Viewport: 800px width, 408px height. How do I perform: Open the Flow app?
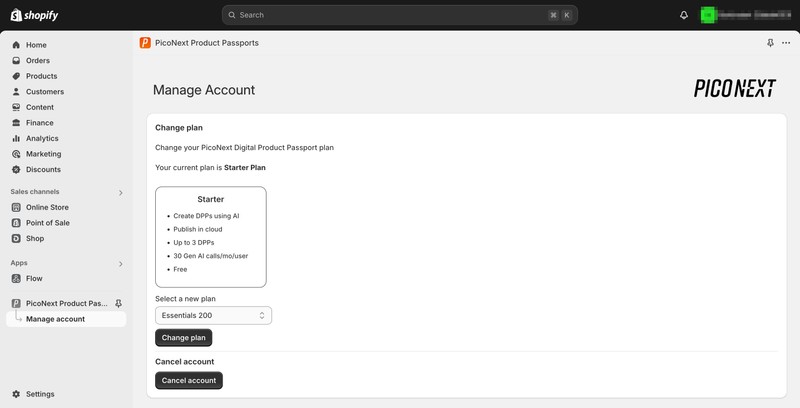(x=34, y=279)
